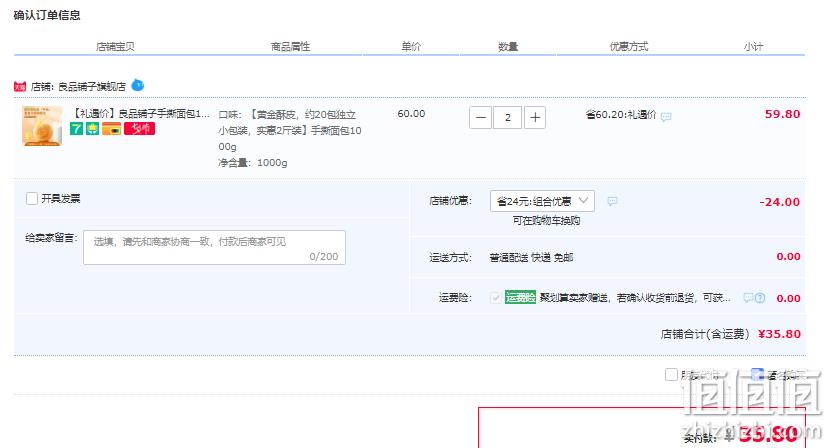Toggle the 匿名购买 checkbox

point(757,374)
